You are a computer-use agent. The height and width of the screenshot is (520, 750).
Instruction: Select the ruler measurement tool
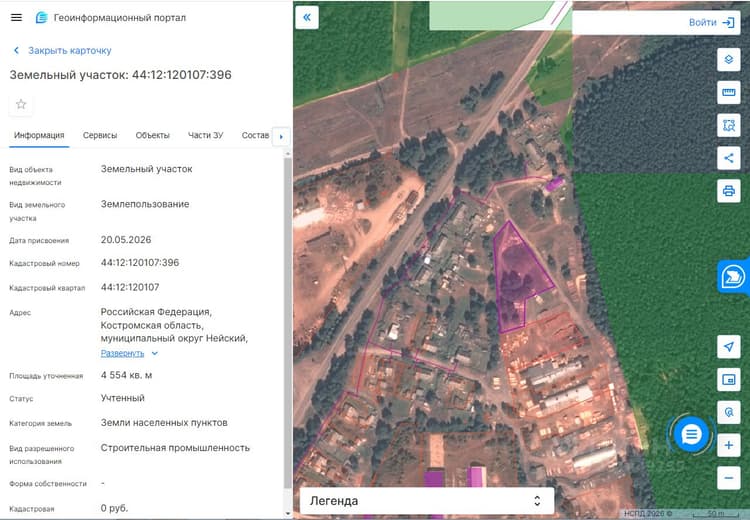728,92
